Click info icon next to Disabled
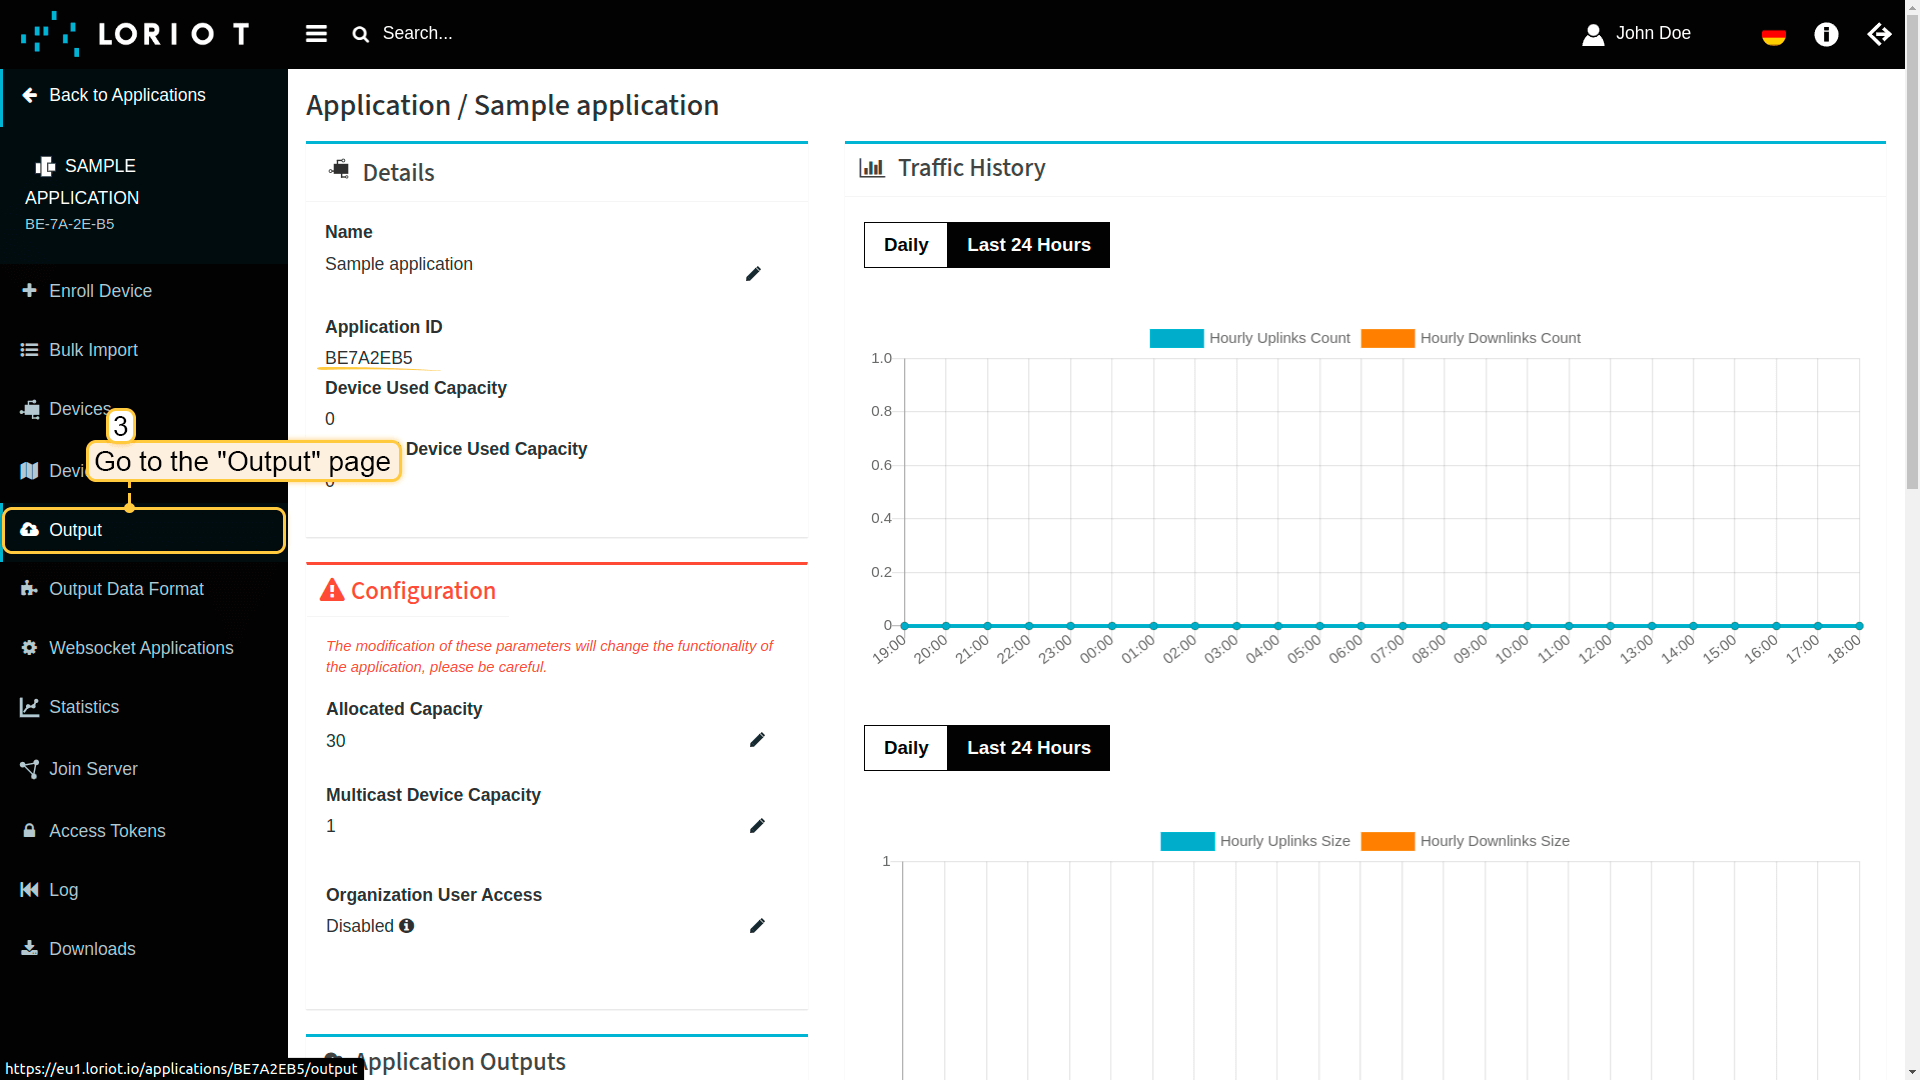This screenshot has height=1080, width=1920. pyautogui.click(x=407, y=926)
